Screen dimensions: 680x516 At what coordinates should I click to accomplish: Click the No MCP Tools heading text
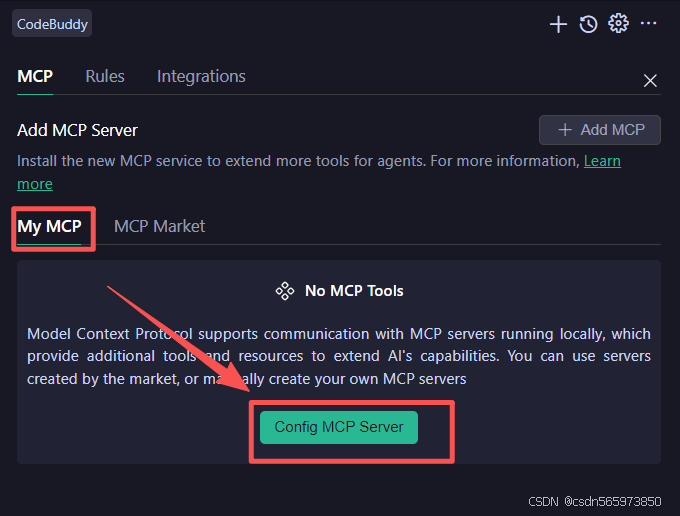click(x=354, y=291)
